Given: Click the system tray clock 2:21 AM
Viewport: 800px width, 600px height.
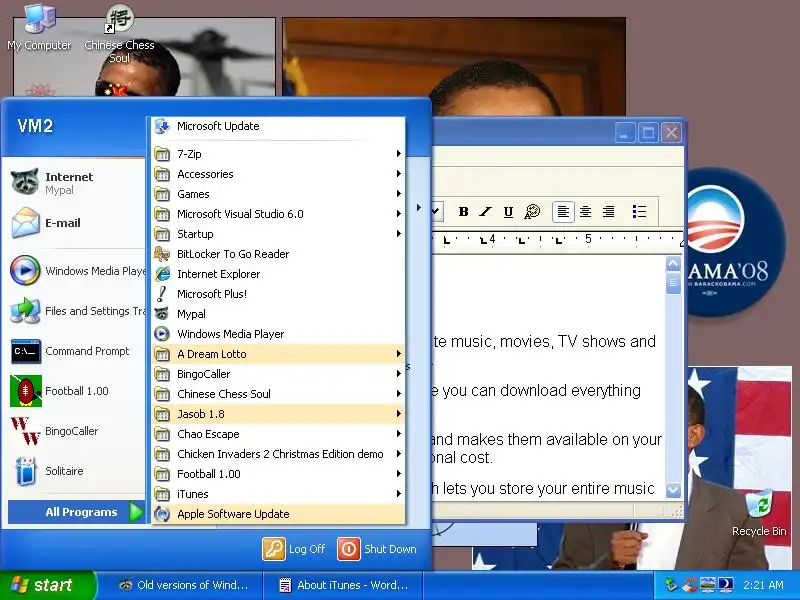Looking at the screenshot, I should point(763,585).
